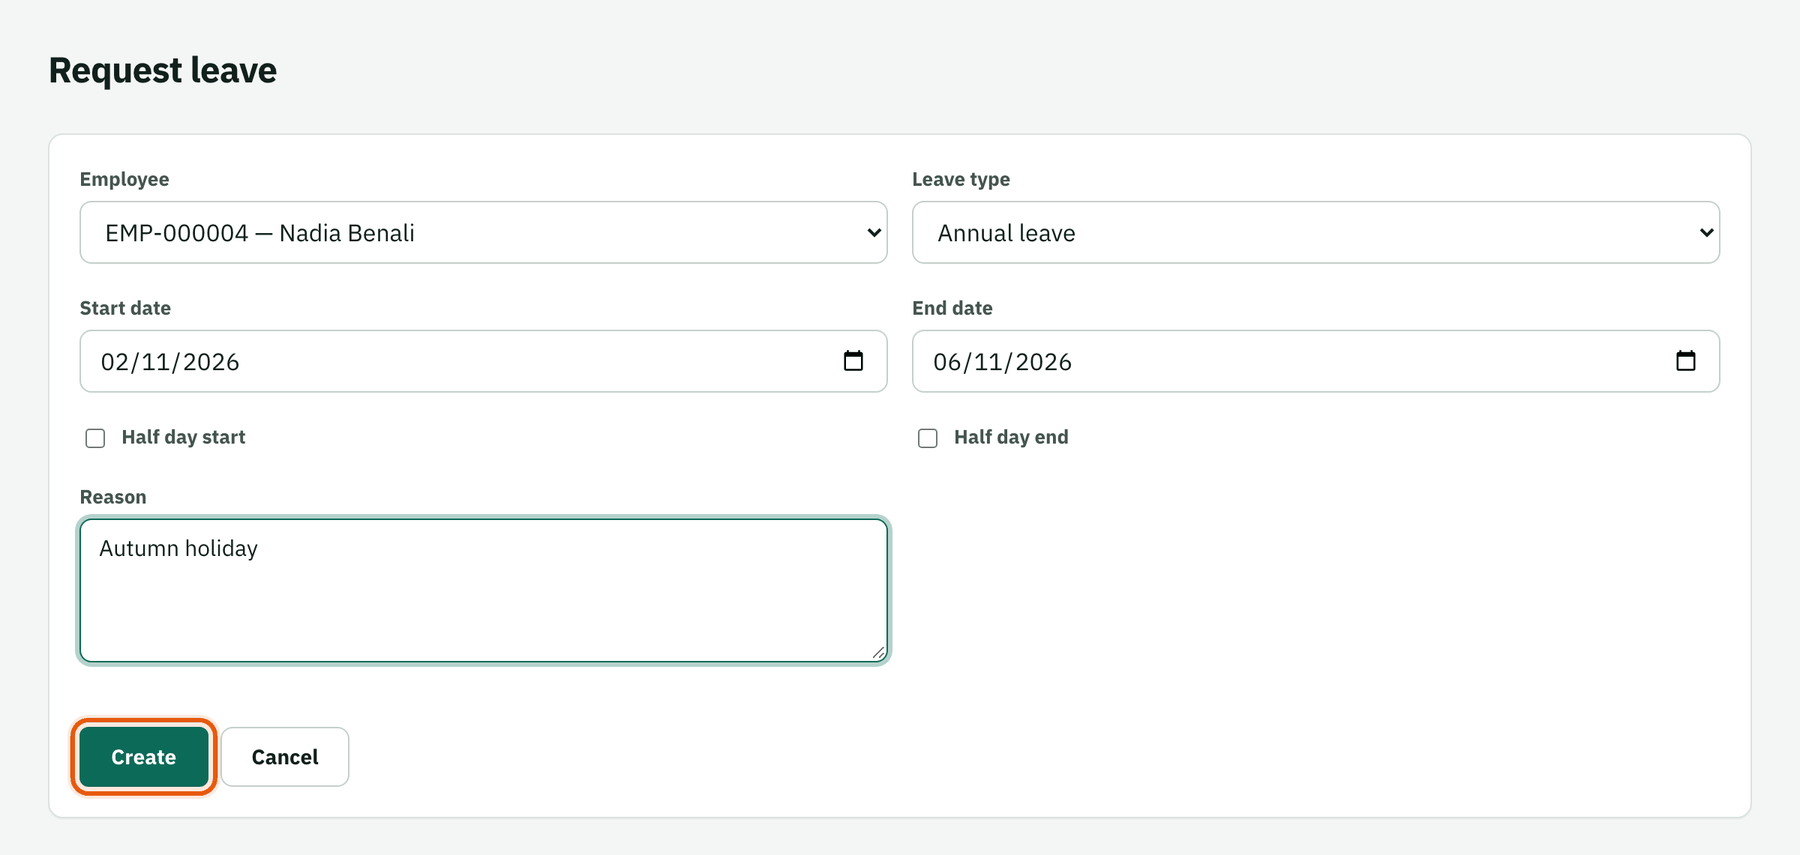Cancel the leave request
The height and width of the screenshot is (855, 1800).
tap(285, 757)
